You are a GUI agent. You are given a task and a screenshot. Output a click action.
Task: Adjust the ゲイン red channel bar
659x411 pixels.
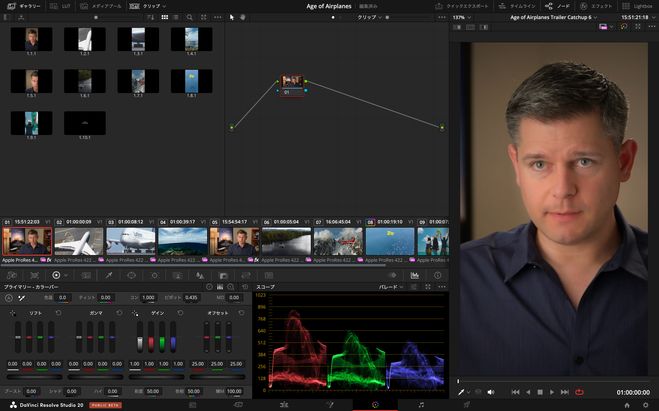[x=151, y=337]
